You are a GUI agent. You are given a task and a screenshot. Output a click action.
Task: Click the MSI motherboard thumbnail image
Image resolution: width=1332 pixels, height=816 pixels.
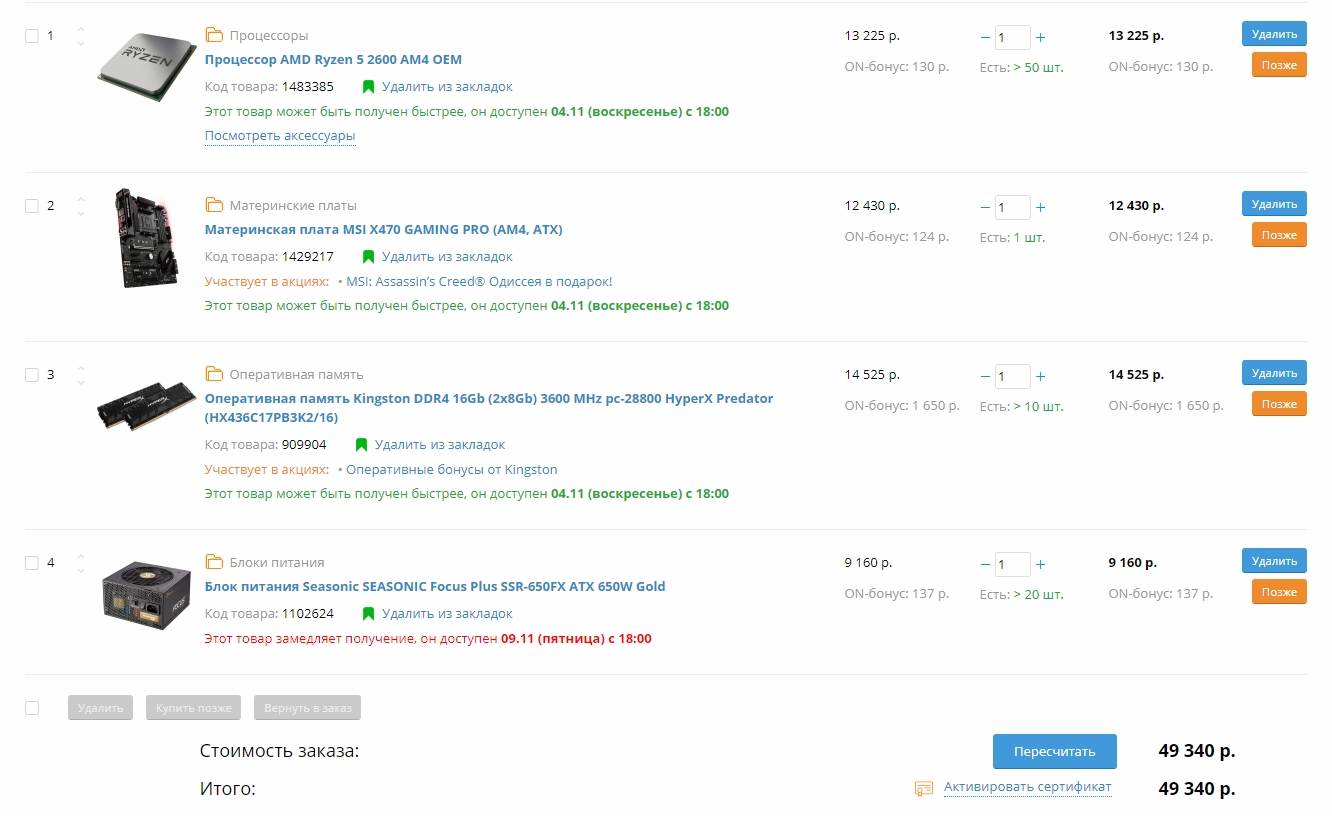pos(147,238)
